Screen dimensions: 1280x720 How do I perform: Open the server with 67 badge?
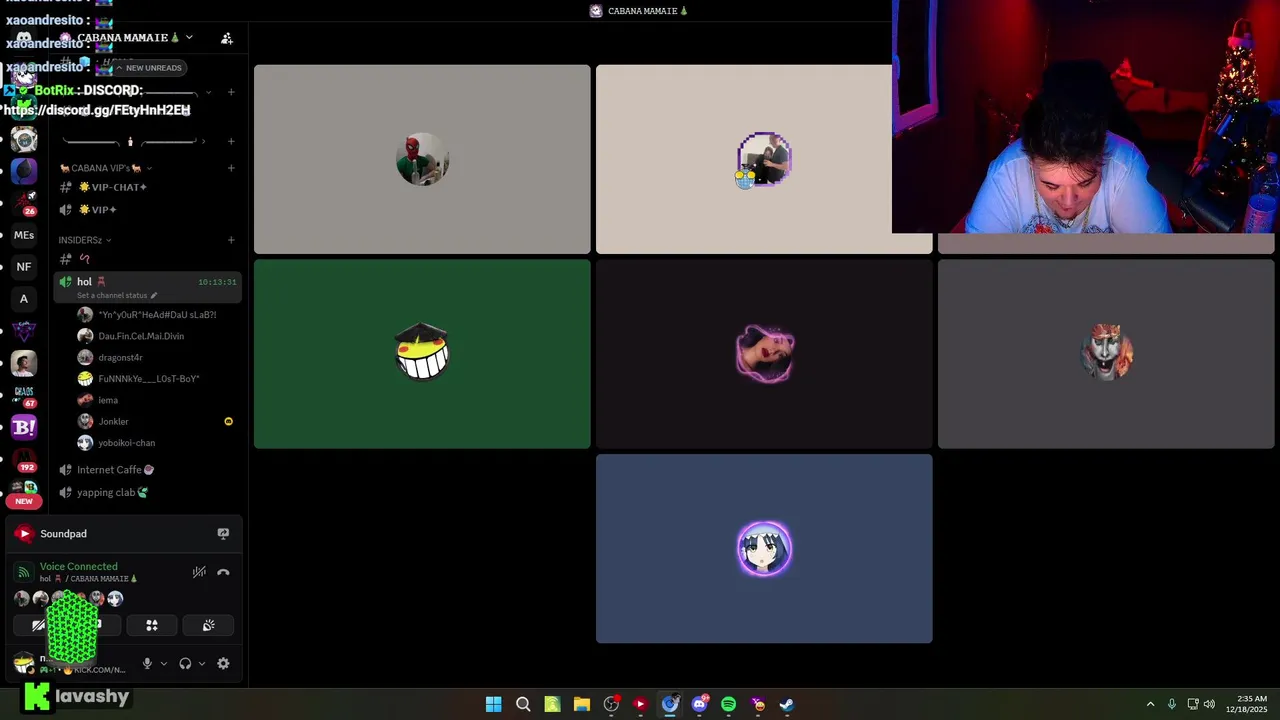coord(24,395)
